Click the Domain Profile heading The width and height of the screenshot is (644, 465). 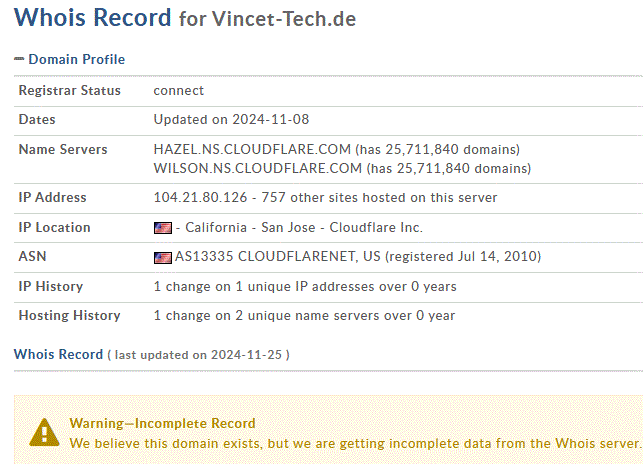click(76, 59)
